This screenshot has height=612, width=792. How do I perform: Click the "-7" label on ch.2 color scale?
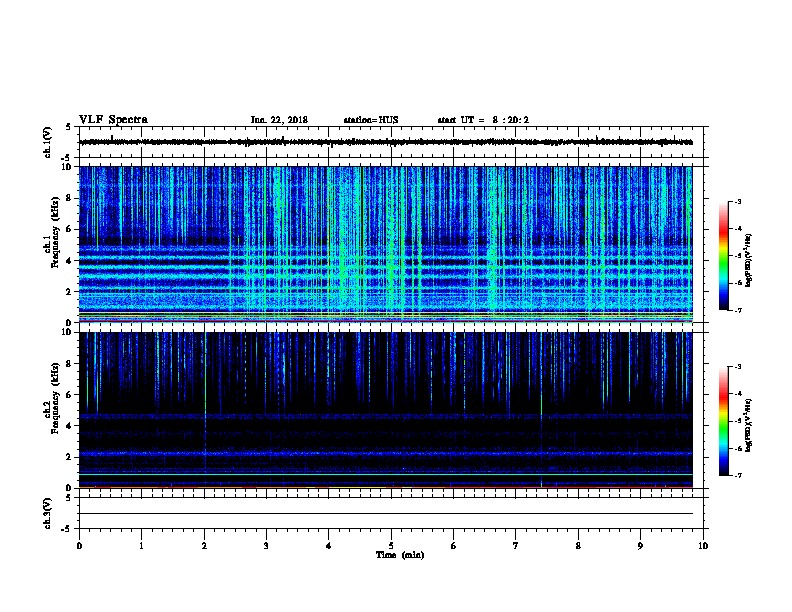click(737, 476)
